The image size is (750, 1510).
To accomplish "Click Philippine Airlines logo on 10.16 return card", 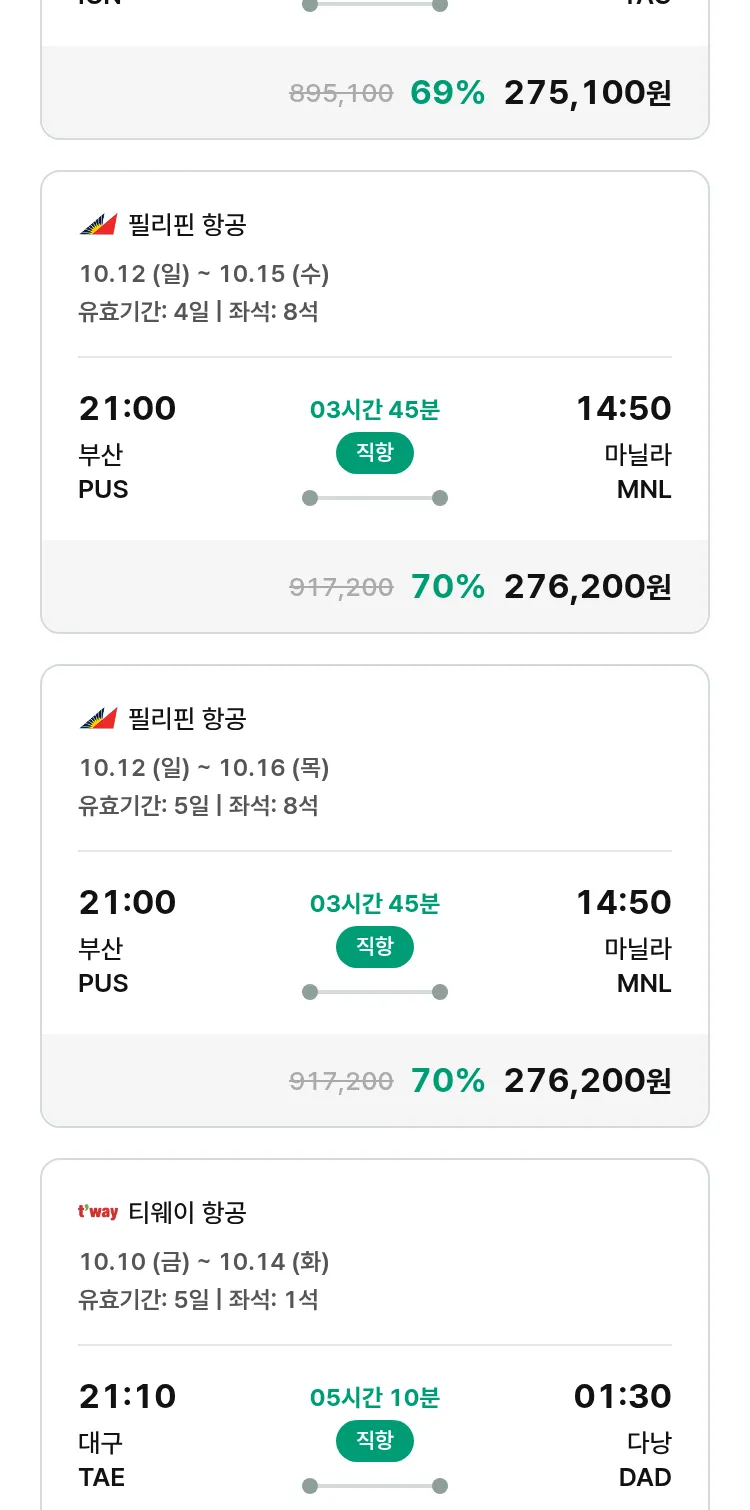I will [98, 719].
